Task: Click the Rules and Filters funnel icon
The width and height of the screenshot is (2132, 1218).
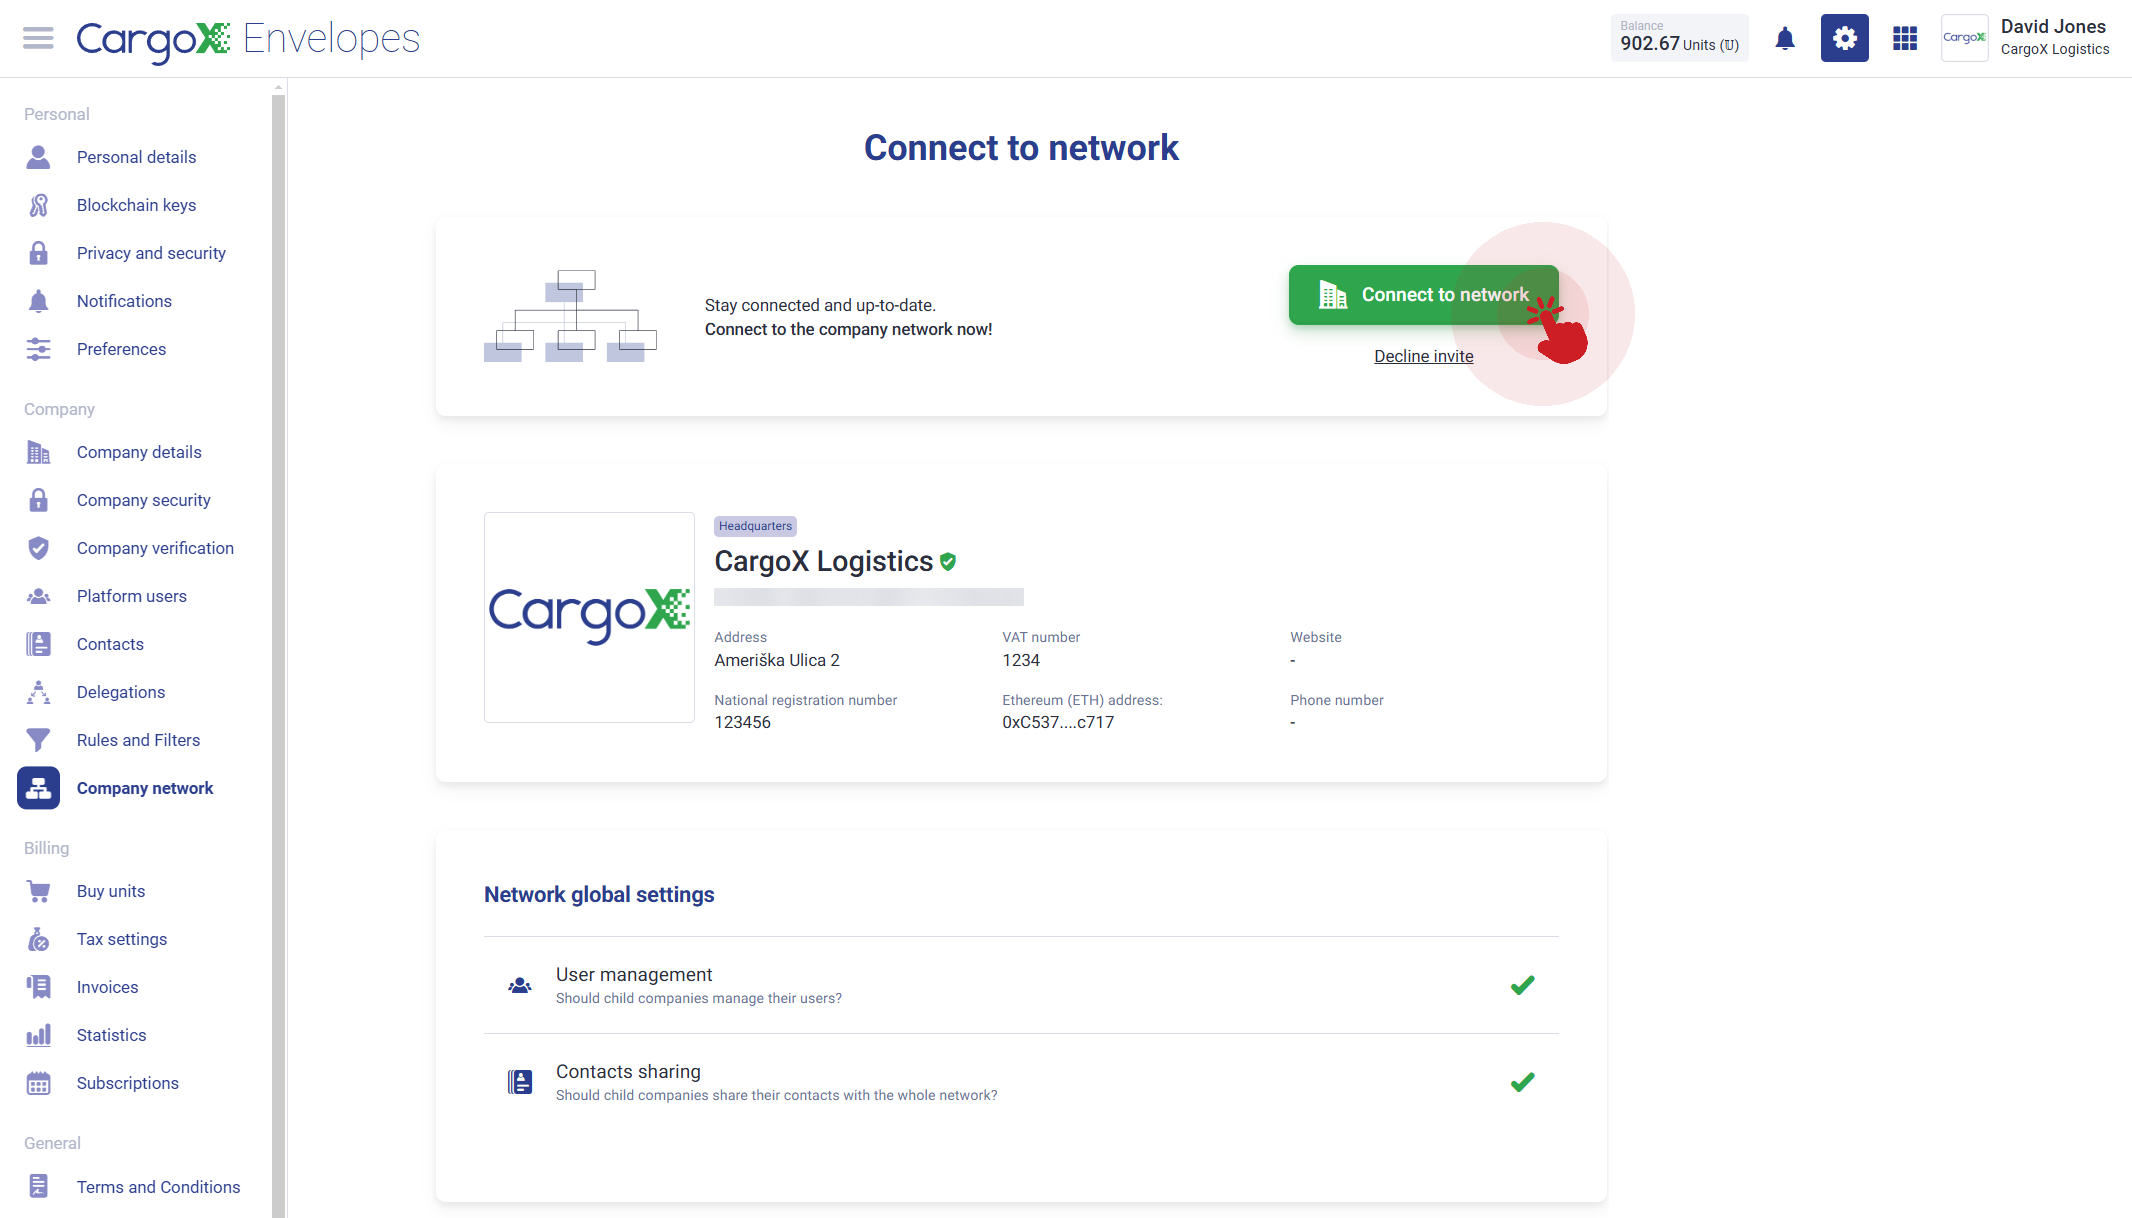Action: (x=38, y=740)
